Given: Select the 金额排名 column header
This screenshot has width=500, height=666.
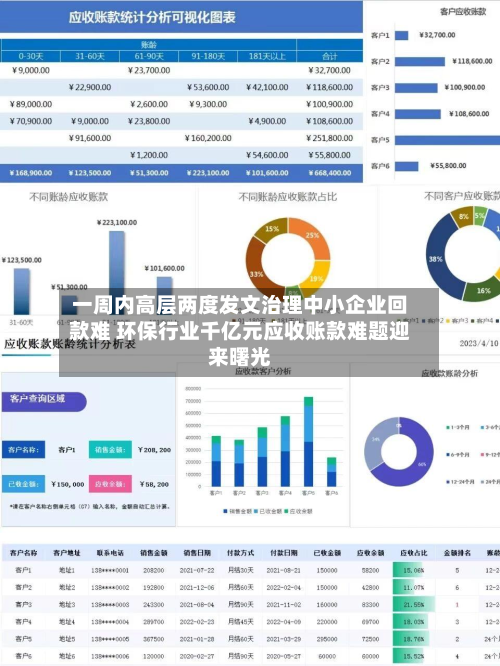Looking at the screenshot, I should point(457,553).
